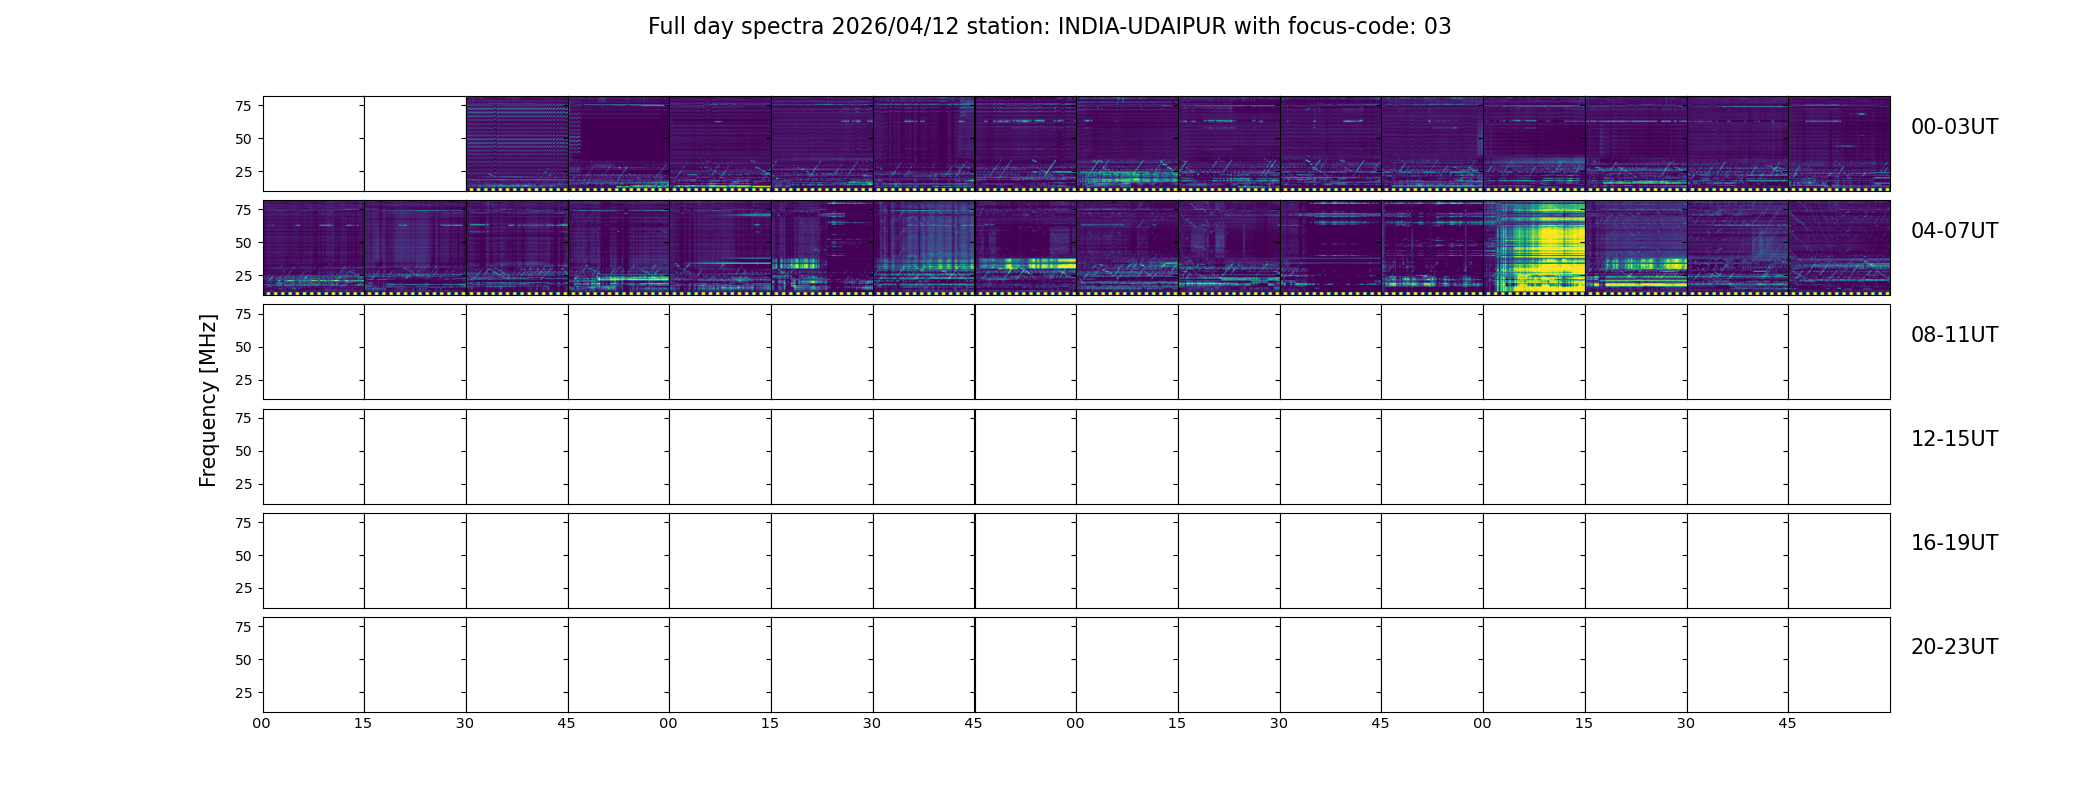The image size is (2100, 800).
Task: Click the "12-15UT" row label
Action: pyautogui.click(x=1954, y=439)
